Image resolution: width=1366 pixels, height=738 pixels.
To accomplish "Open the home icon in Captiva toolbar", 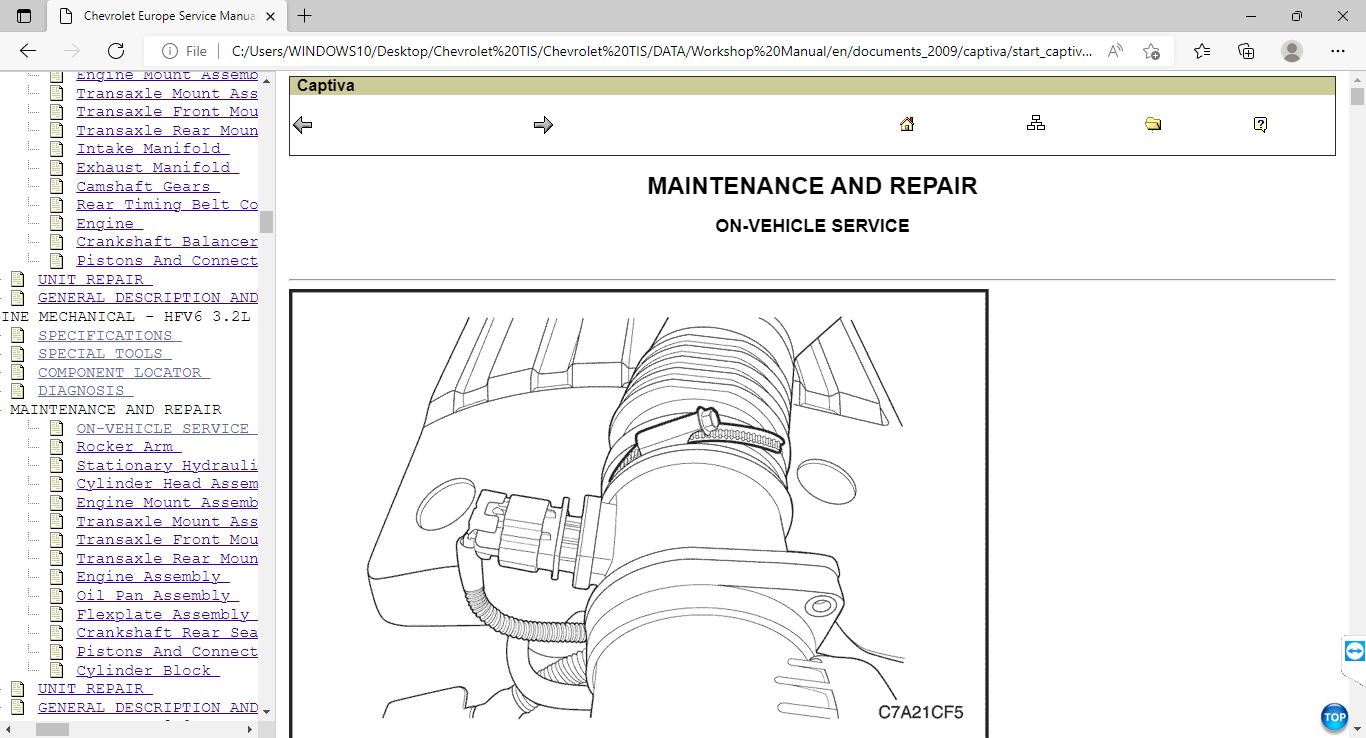I will (x=907, y=124).
